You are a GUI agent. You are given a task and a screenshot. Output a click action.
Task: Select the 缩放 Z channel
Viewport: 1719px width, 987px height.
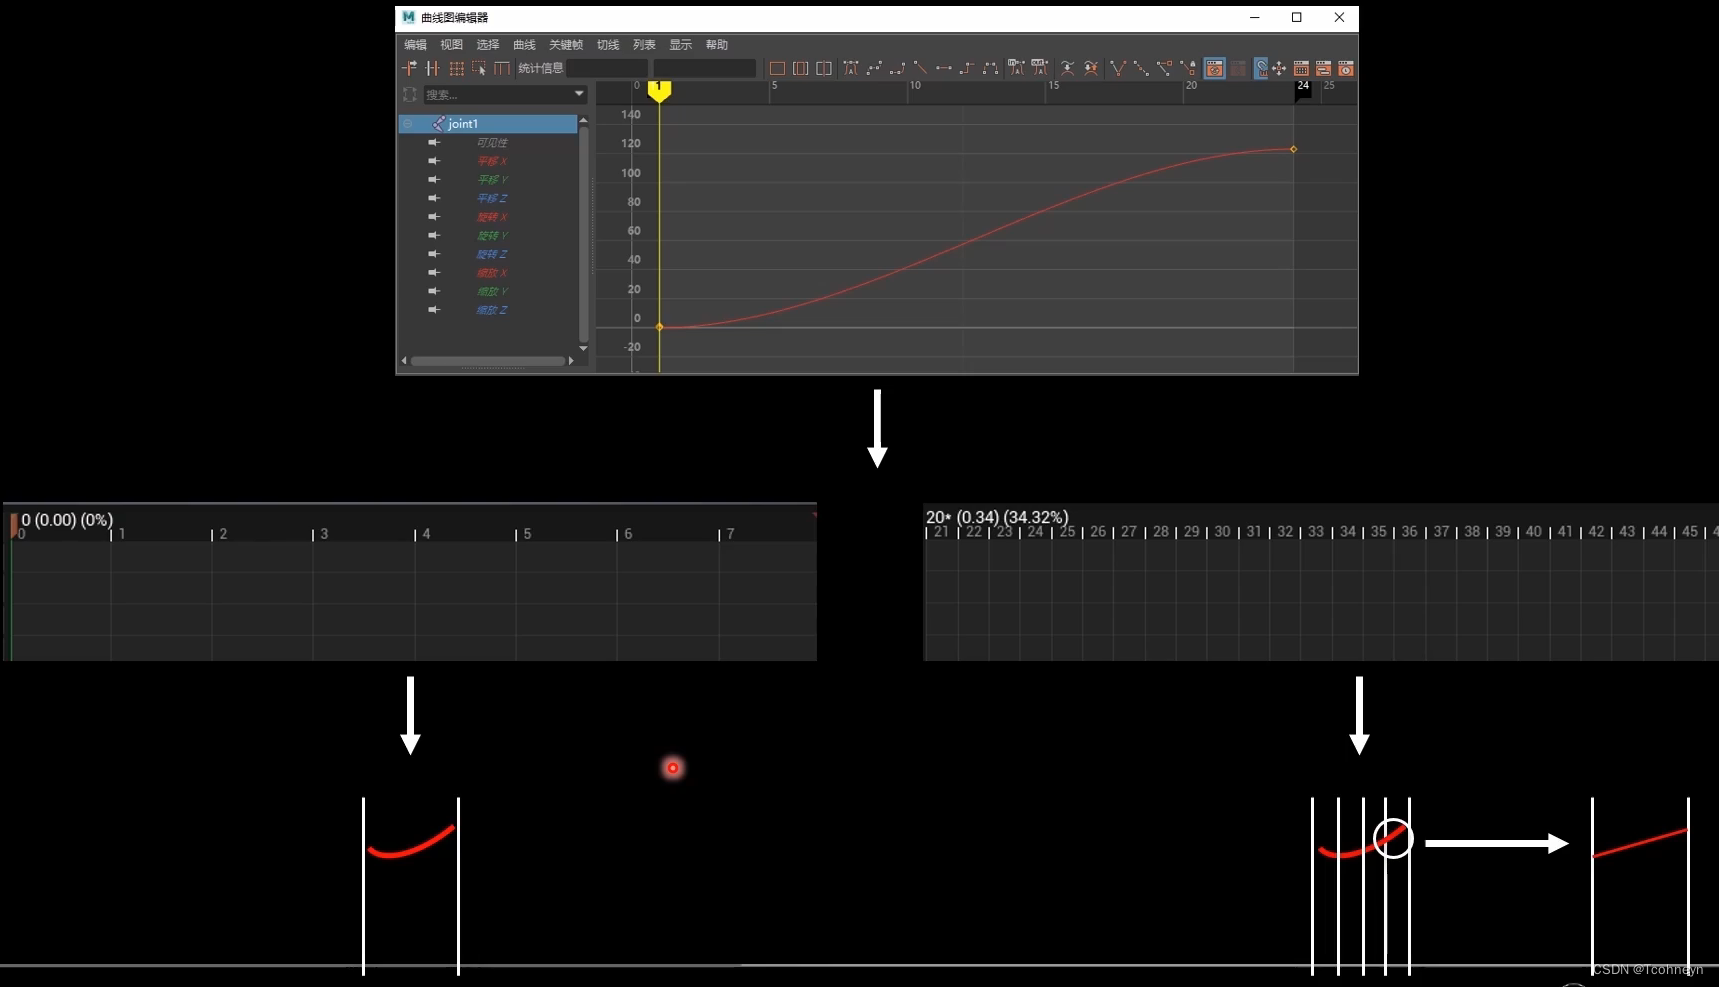point(491,309)
